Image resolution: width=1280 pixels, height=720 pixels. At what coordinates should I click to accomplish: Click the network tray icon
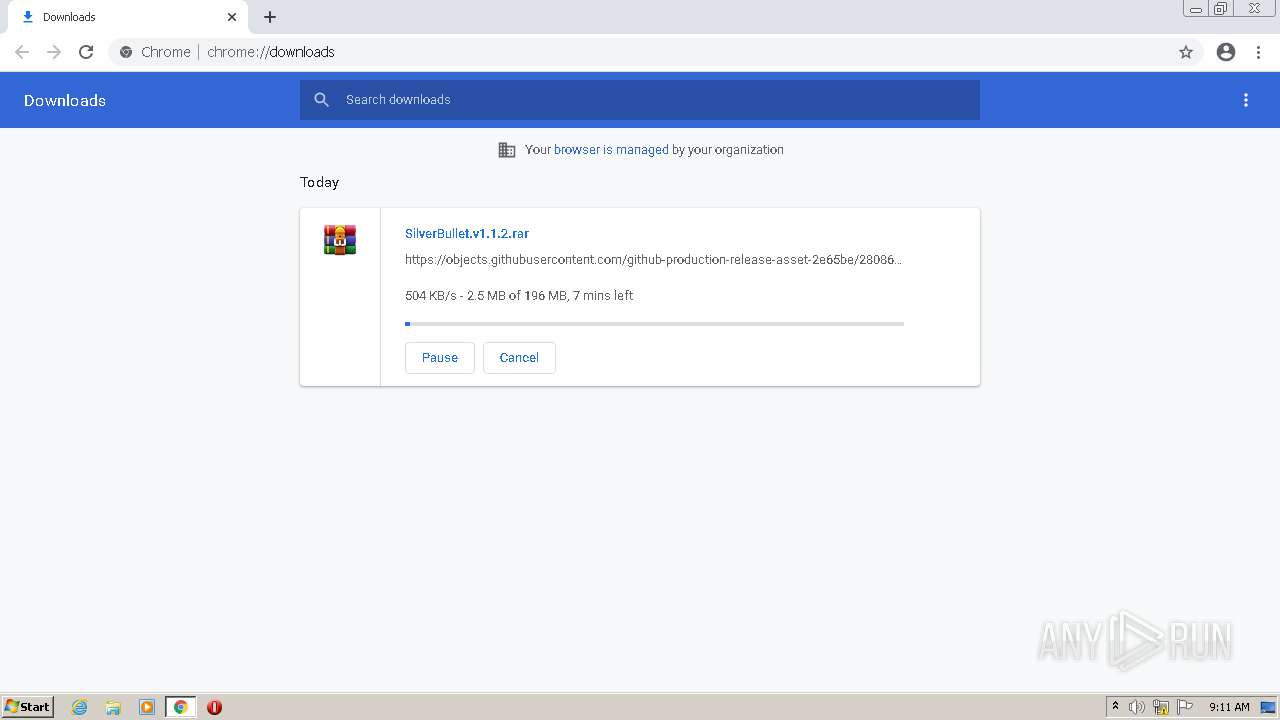(x=1161, y=707)
